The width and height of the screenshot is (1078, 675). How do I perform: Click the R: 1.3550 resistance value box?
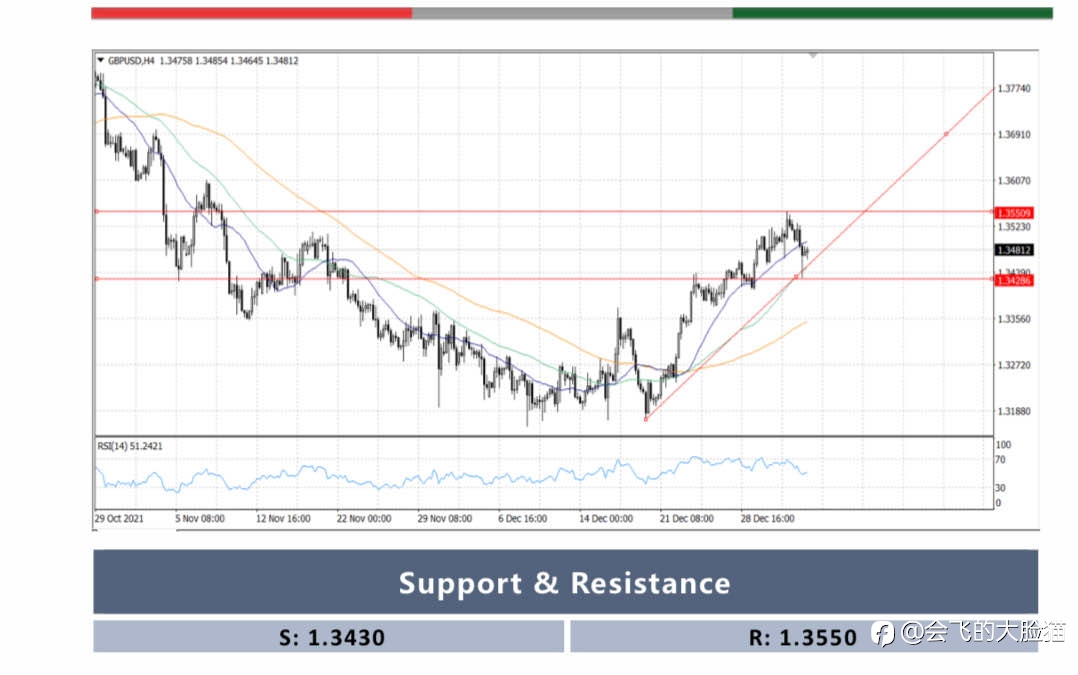804,637
